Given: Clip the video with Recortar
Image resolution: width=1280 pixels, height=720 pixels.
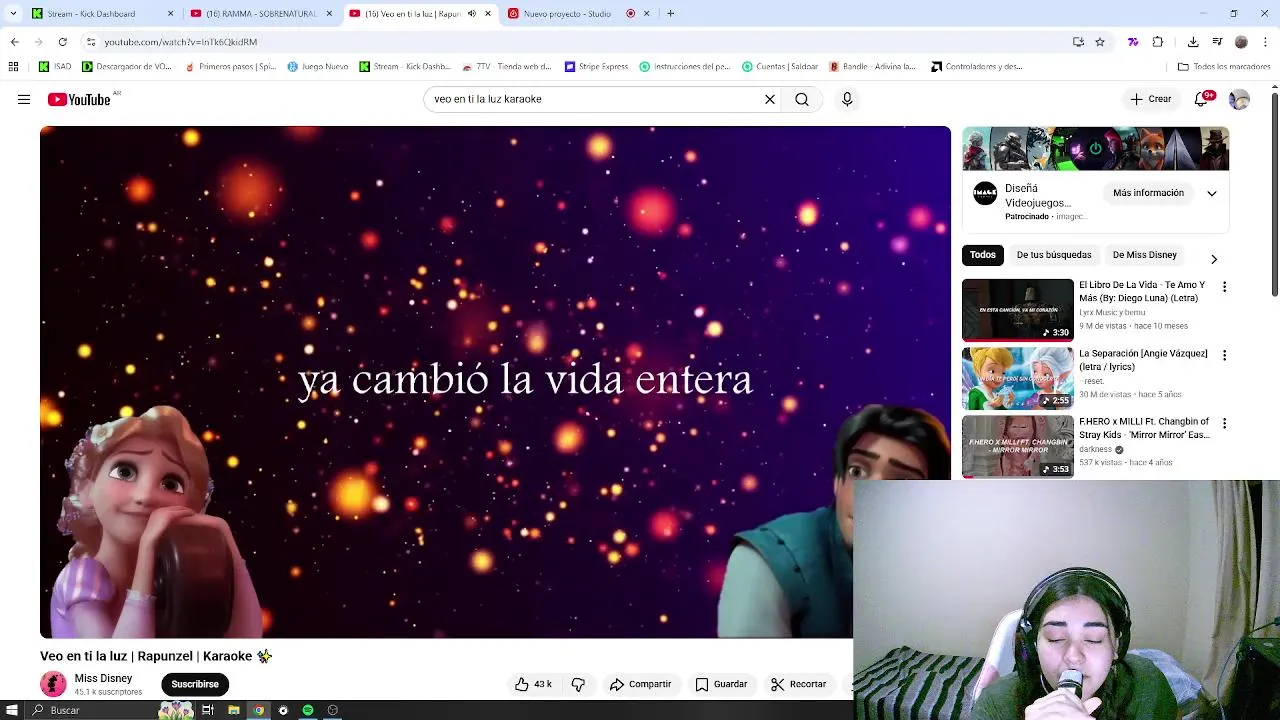Looking at the screenshot, I should tap(799, 684).
